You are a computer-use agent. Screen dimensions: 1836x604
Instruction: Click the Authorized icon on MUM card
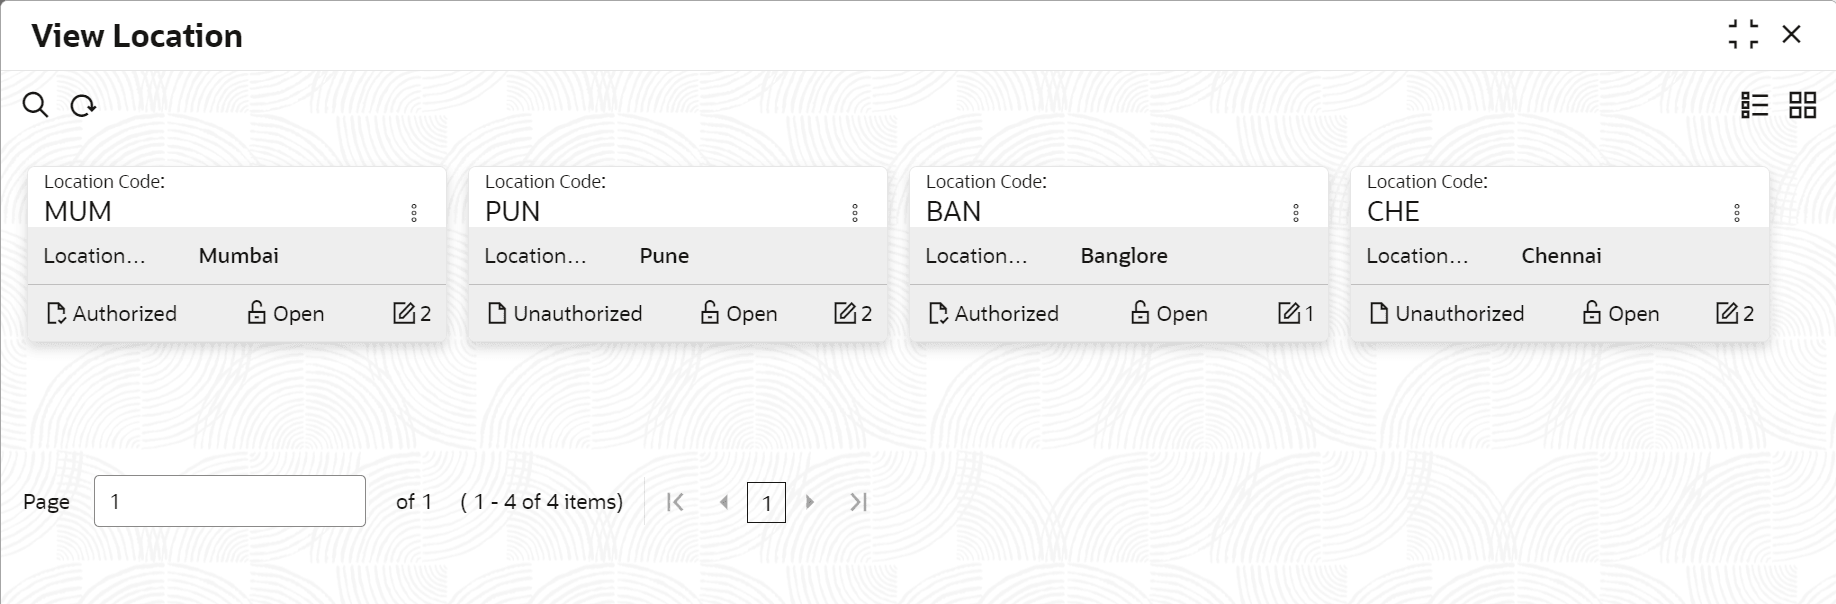coord(57,314)
